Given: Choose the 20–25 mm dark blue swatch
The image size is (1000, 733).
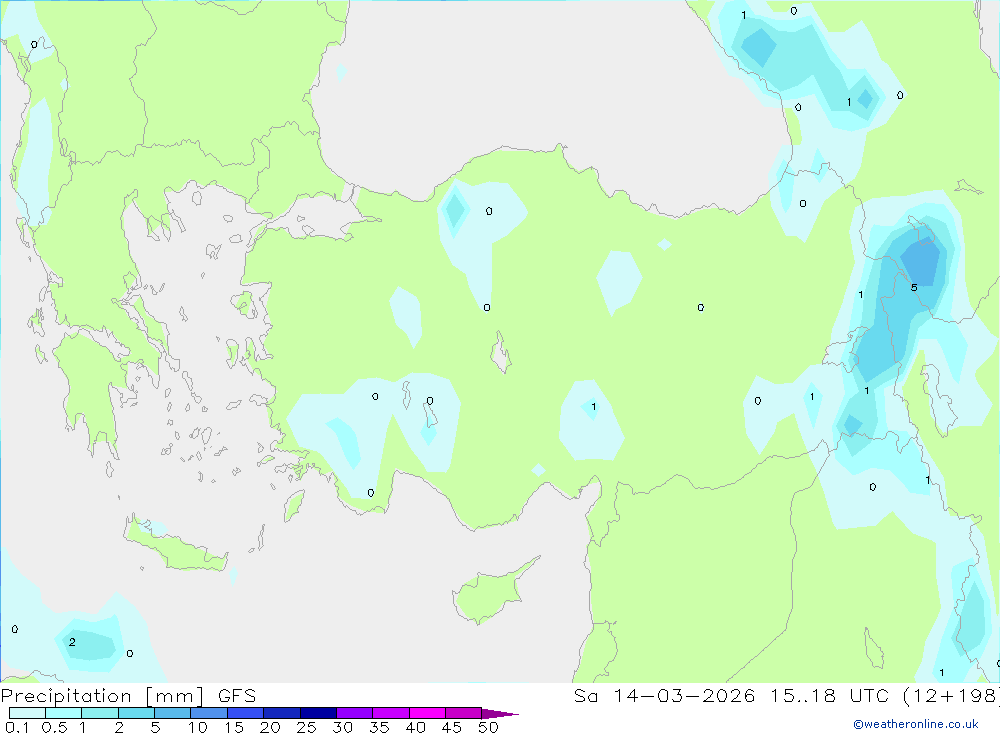Looking at the screenshot, I should (282, 713).
